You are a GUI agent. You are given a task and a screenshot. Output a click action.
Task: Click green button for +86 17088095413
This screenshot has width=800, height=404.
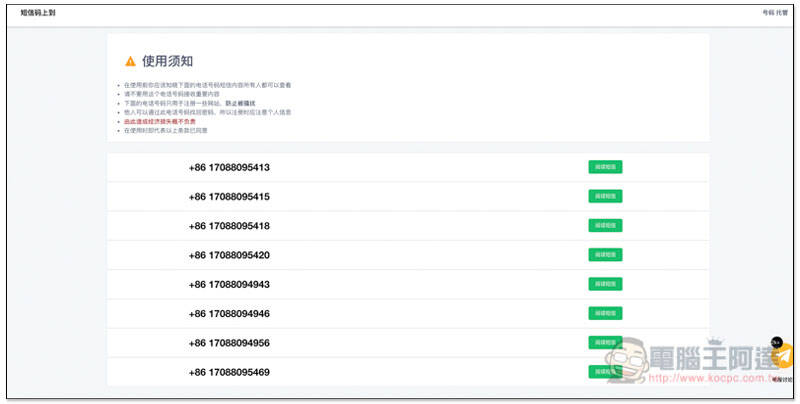605,167
